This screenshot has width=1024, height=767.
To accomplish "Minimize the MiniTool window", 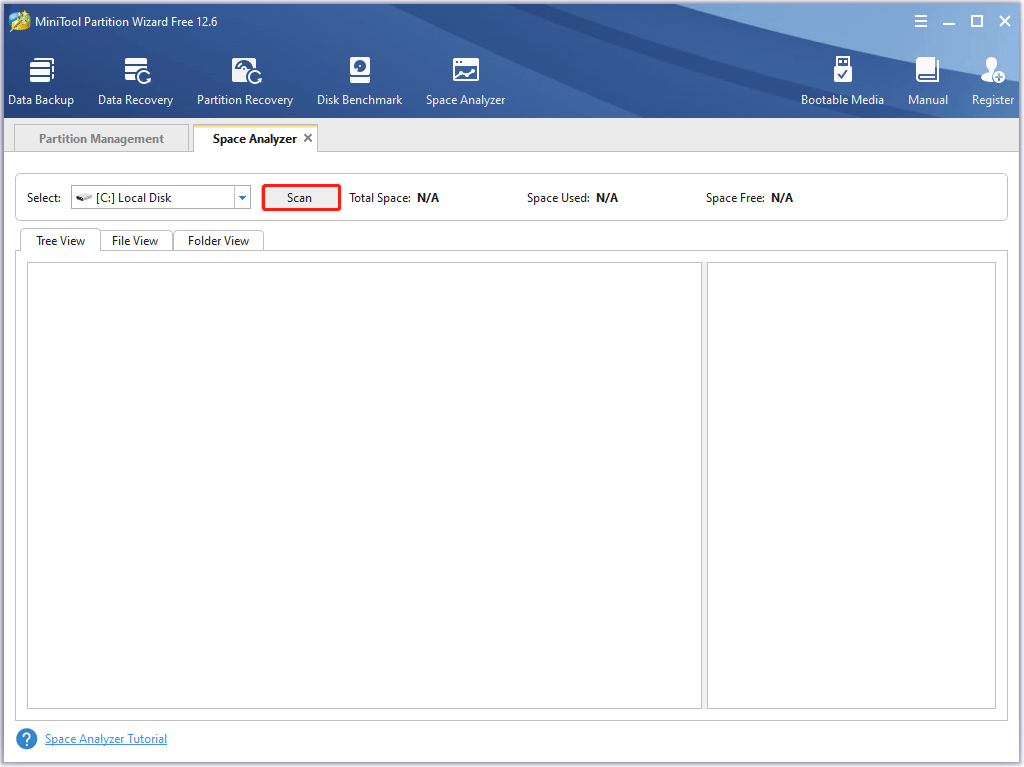I will (x=949, y=22).
